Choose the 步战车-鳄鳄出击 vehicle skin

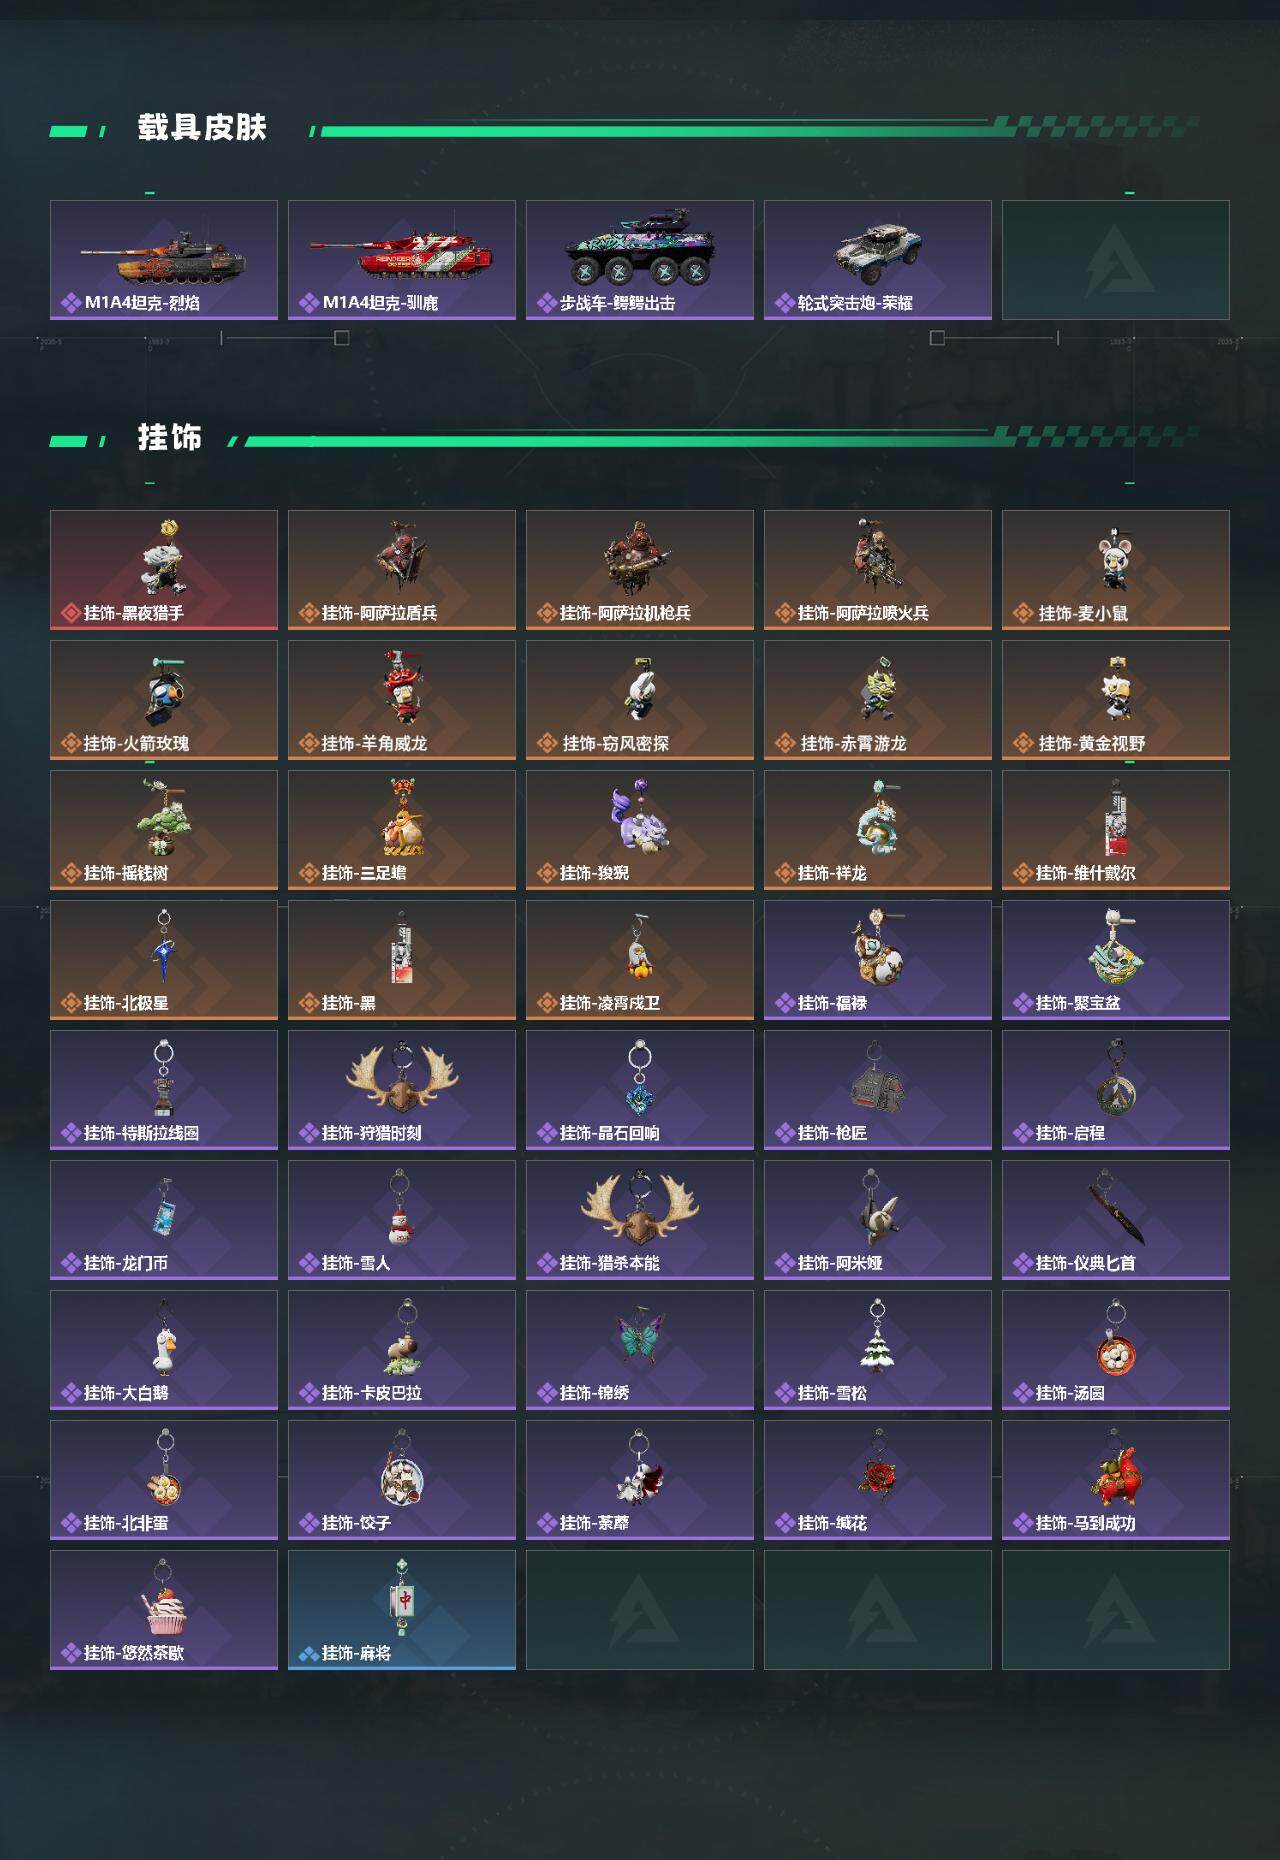[640, 260]
